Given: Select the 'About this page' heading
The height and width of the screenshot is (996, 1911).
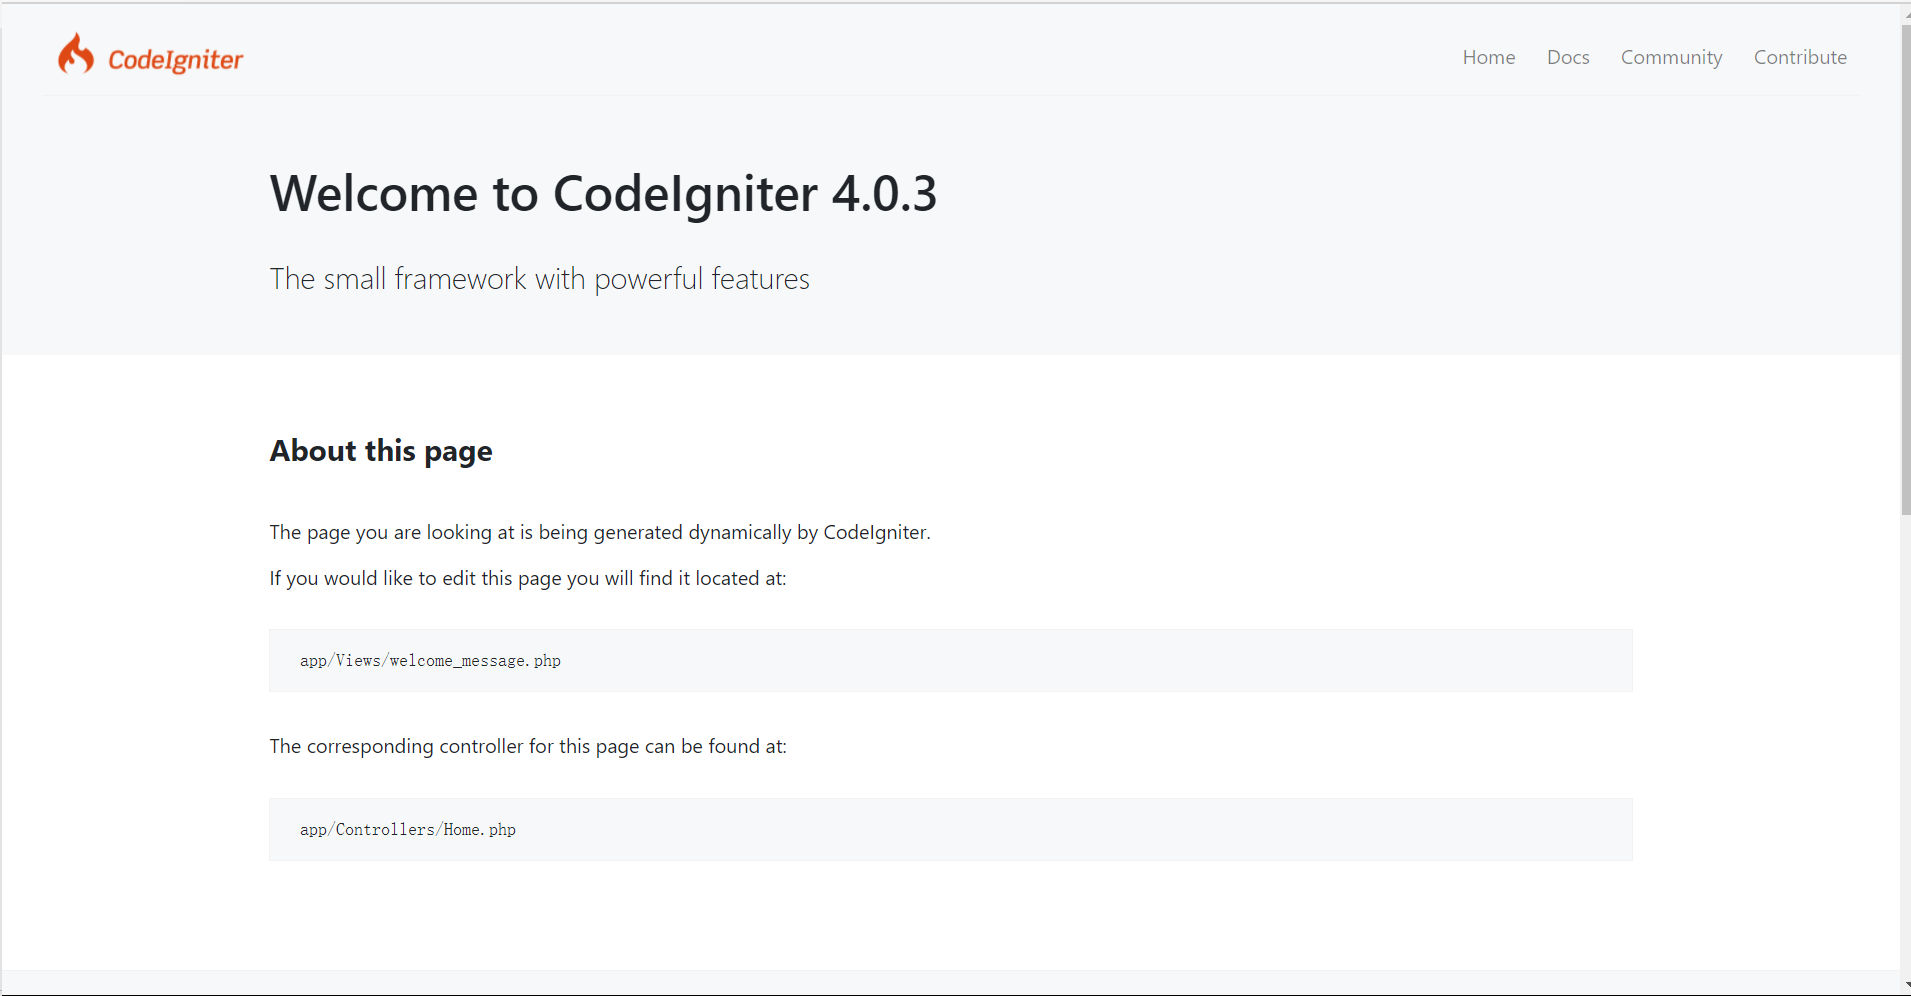Looking at the screenshot, I should [x=380, y=451].
